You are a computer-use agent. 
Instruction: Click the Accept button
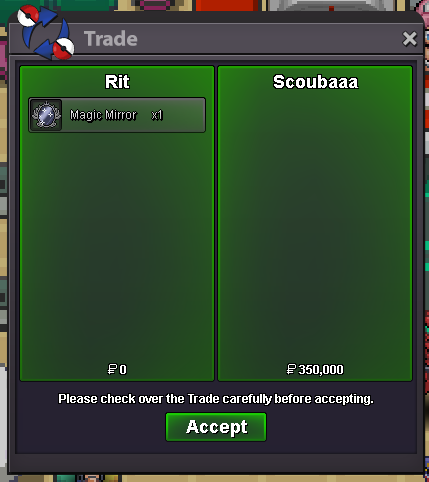coord(216,427)
